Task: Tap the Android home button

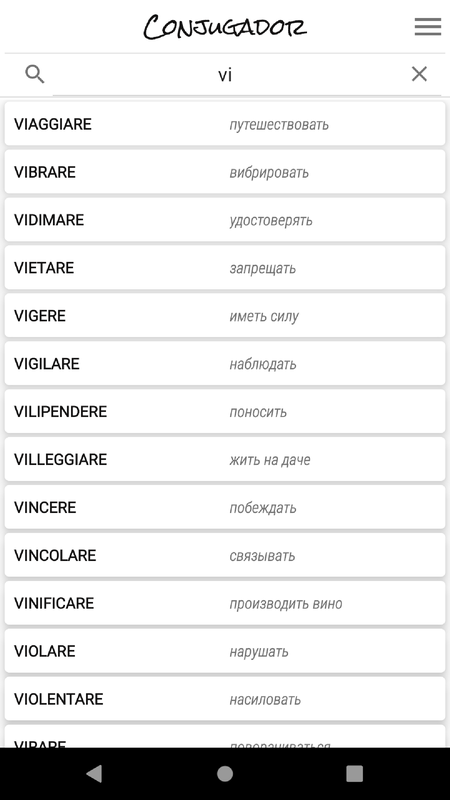Action: point(225,774)
